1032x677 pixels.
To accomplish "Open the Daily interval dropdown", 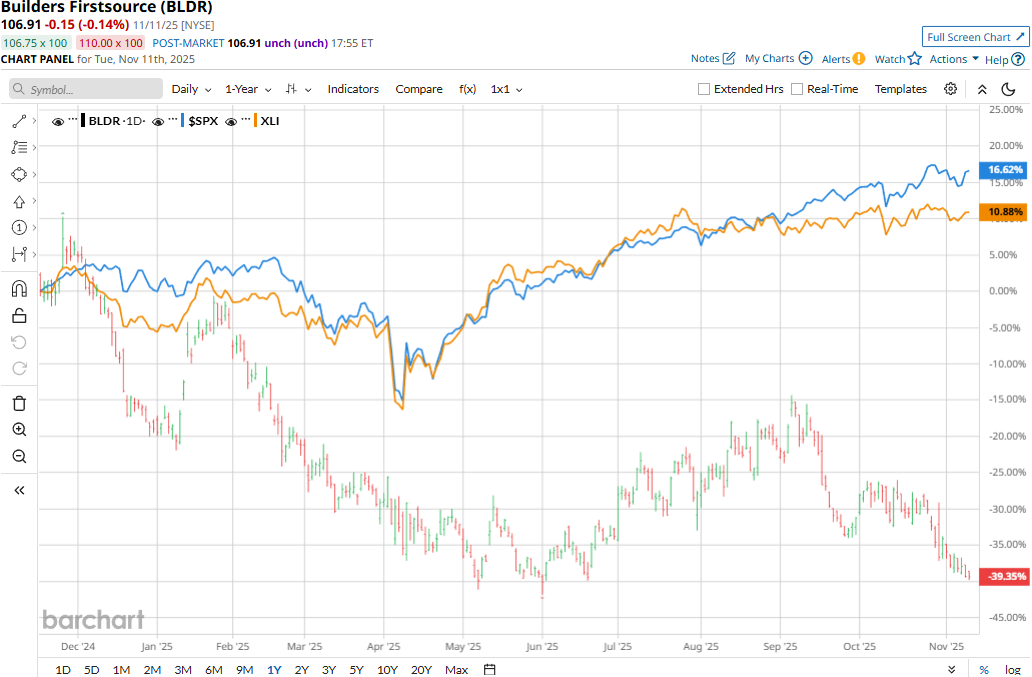I will [191, 89].
